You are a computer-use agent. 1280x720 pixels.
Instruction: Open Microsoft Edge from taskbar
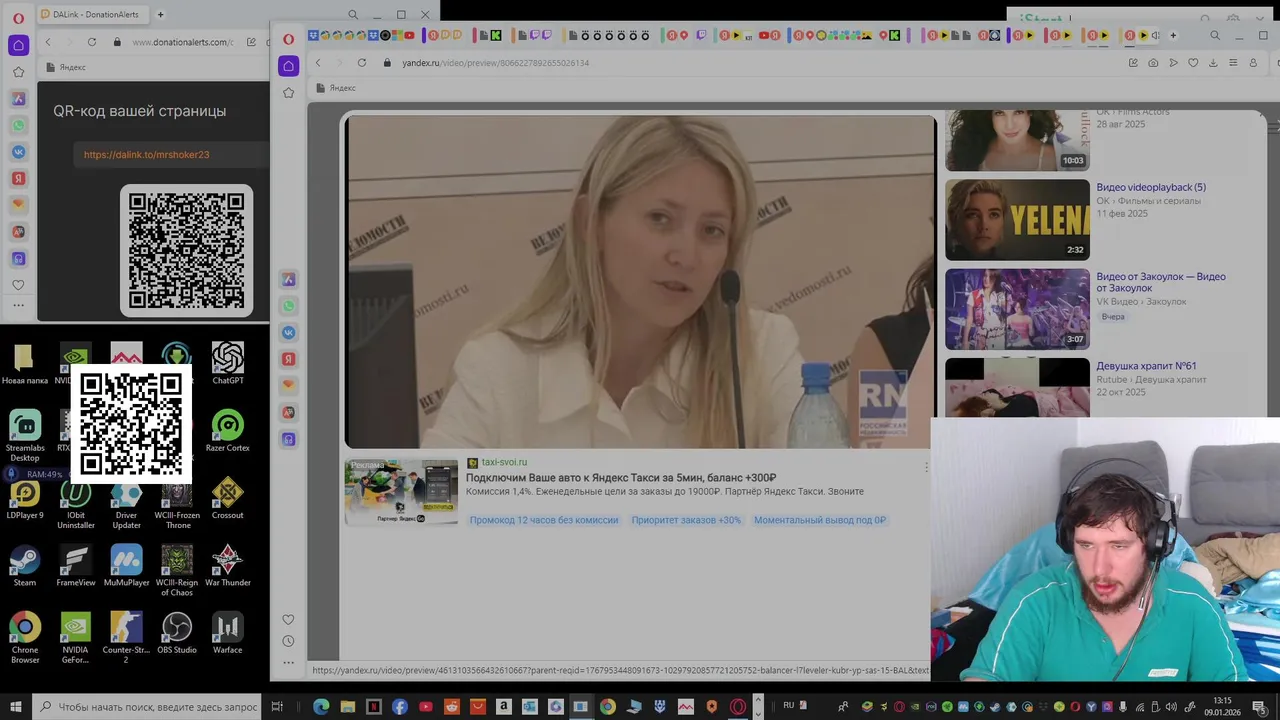[321, 706]
